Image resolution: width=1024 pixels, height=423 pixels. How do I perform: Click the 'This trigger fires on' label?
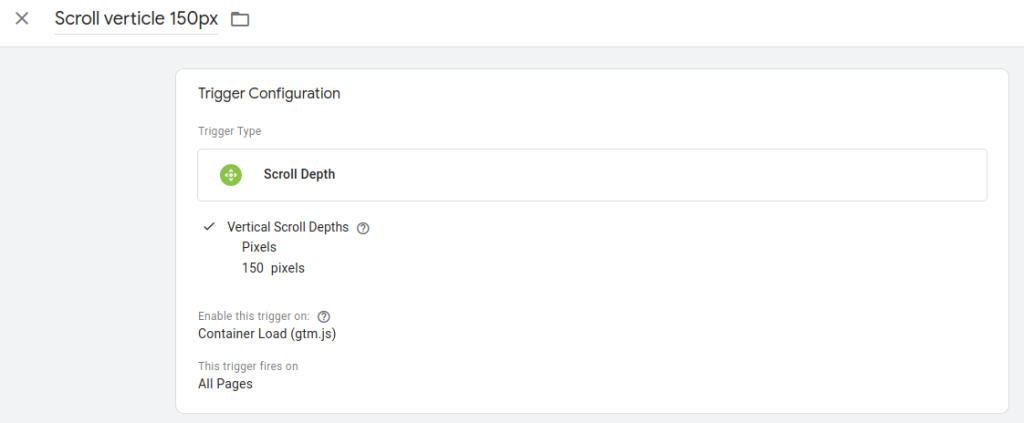[248, 366]
